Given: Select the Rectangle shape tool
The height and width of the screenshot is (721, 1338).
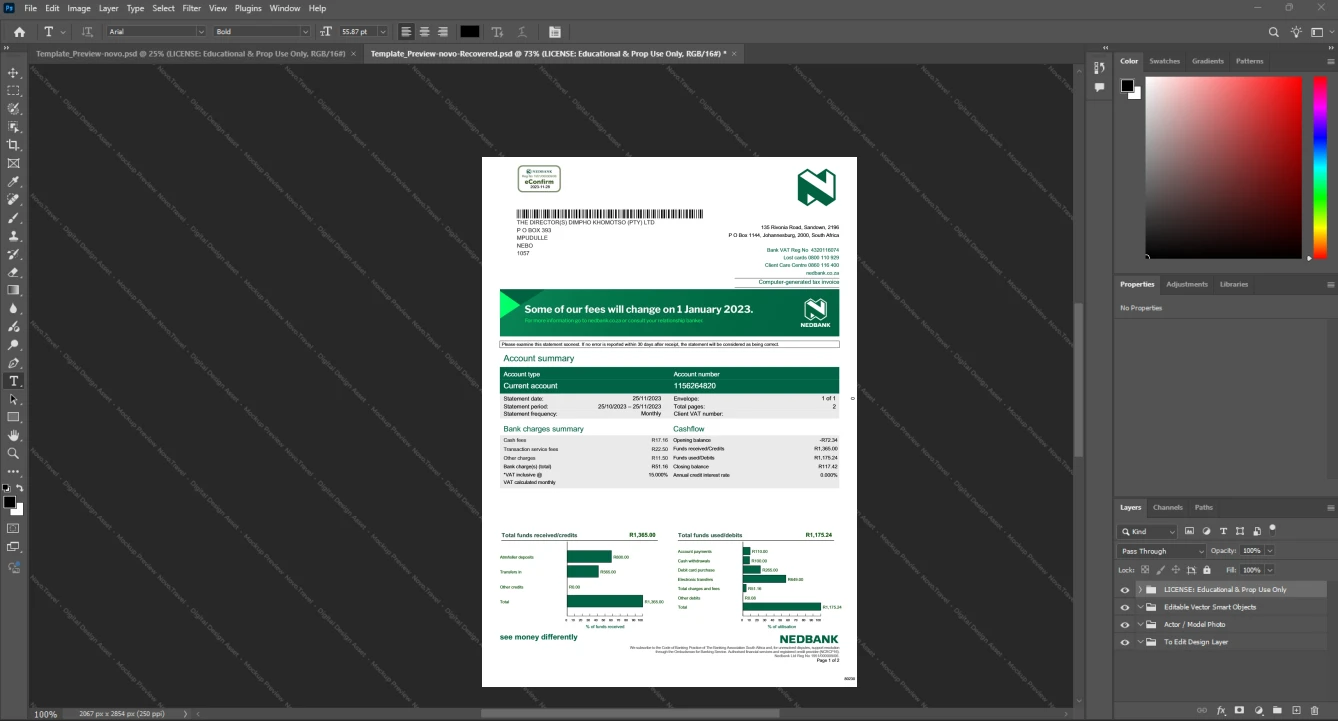Looking at the screenshot, I should tap(13, 417).
